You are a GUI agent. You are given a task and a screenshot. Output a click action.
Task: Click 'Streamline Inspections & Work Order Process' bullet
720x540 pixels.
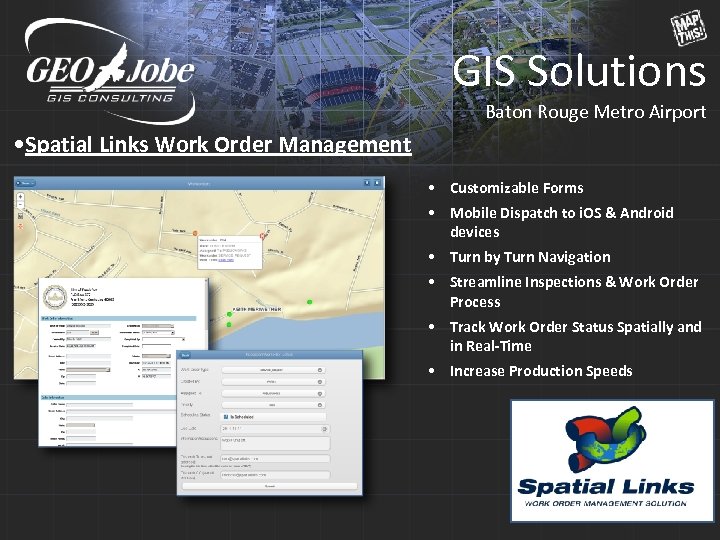[574, 292]
